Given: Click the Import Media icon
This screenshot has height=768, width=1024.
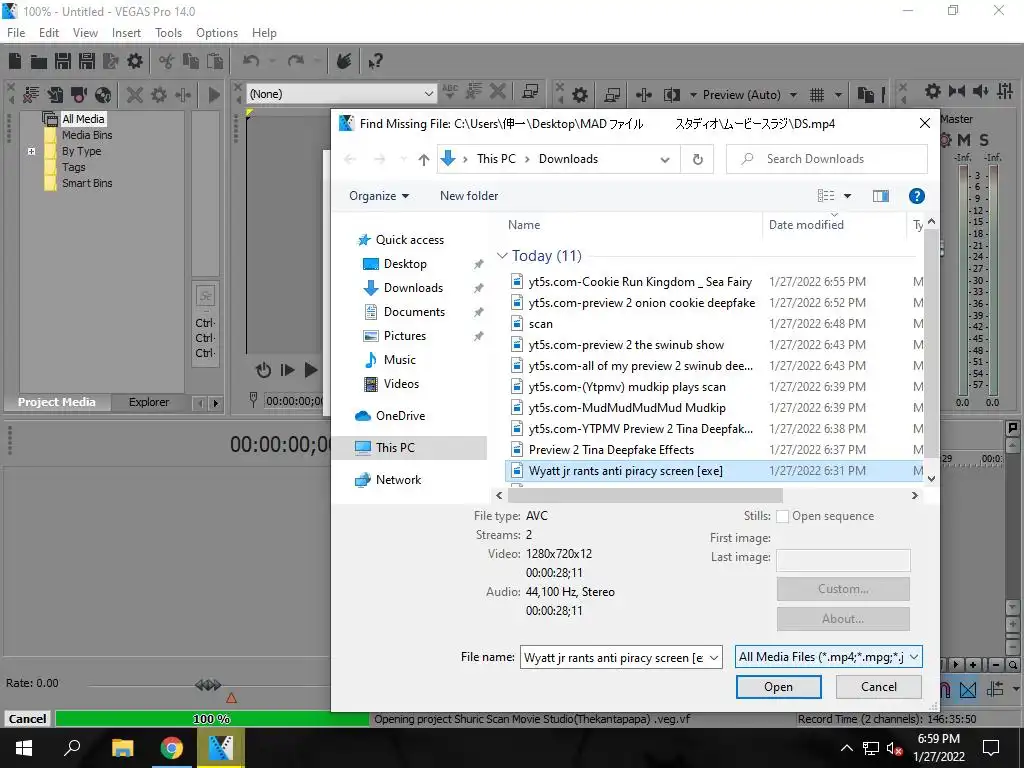Looking at the screenshot, I should (55, 95).
